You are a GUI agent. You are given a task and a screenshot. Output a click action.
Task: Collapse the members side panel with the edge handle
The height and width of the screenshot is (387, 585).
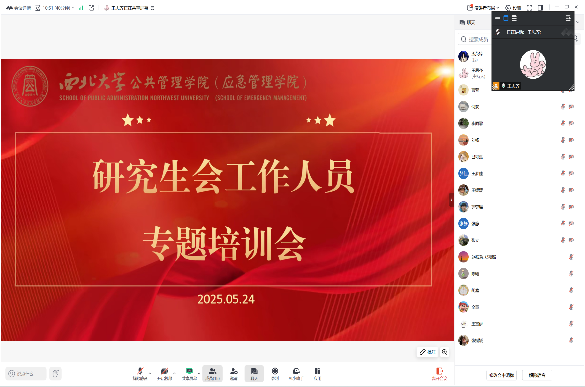point(451,200)
